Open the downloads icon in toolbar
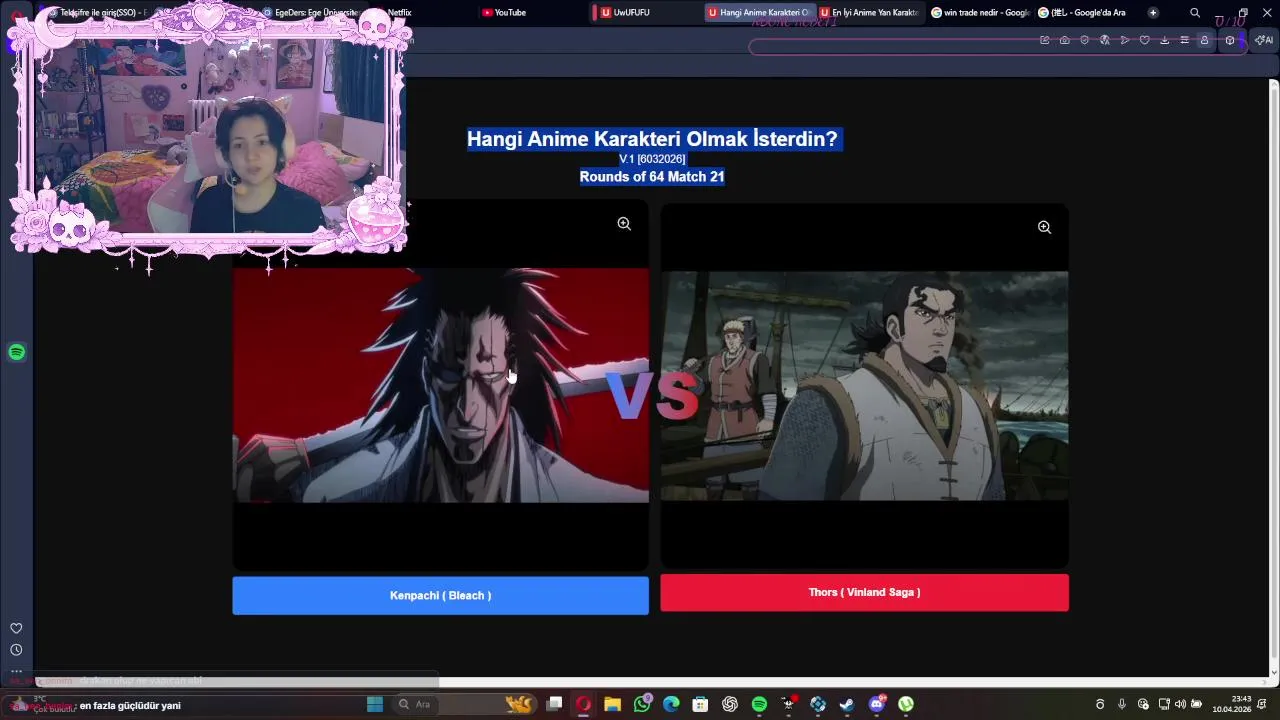The image size is (1280, 720). click(x=1165, y=40)
